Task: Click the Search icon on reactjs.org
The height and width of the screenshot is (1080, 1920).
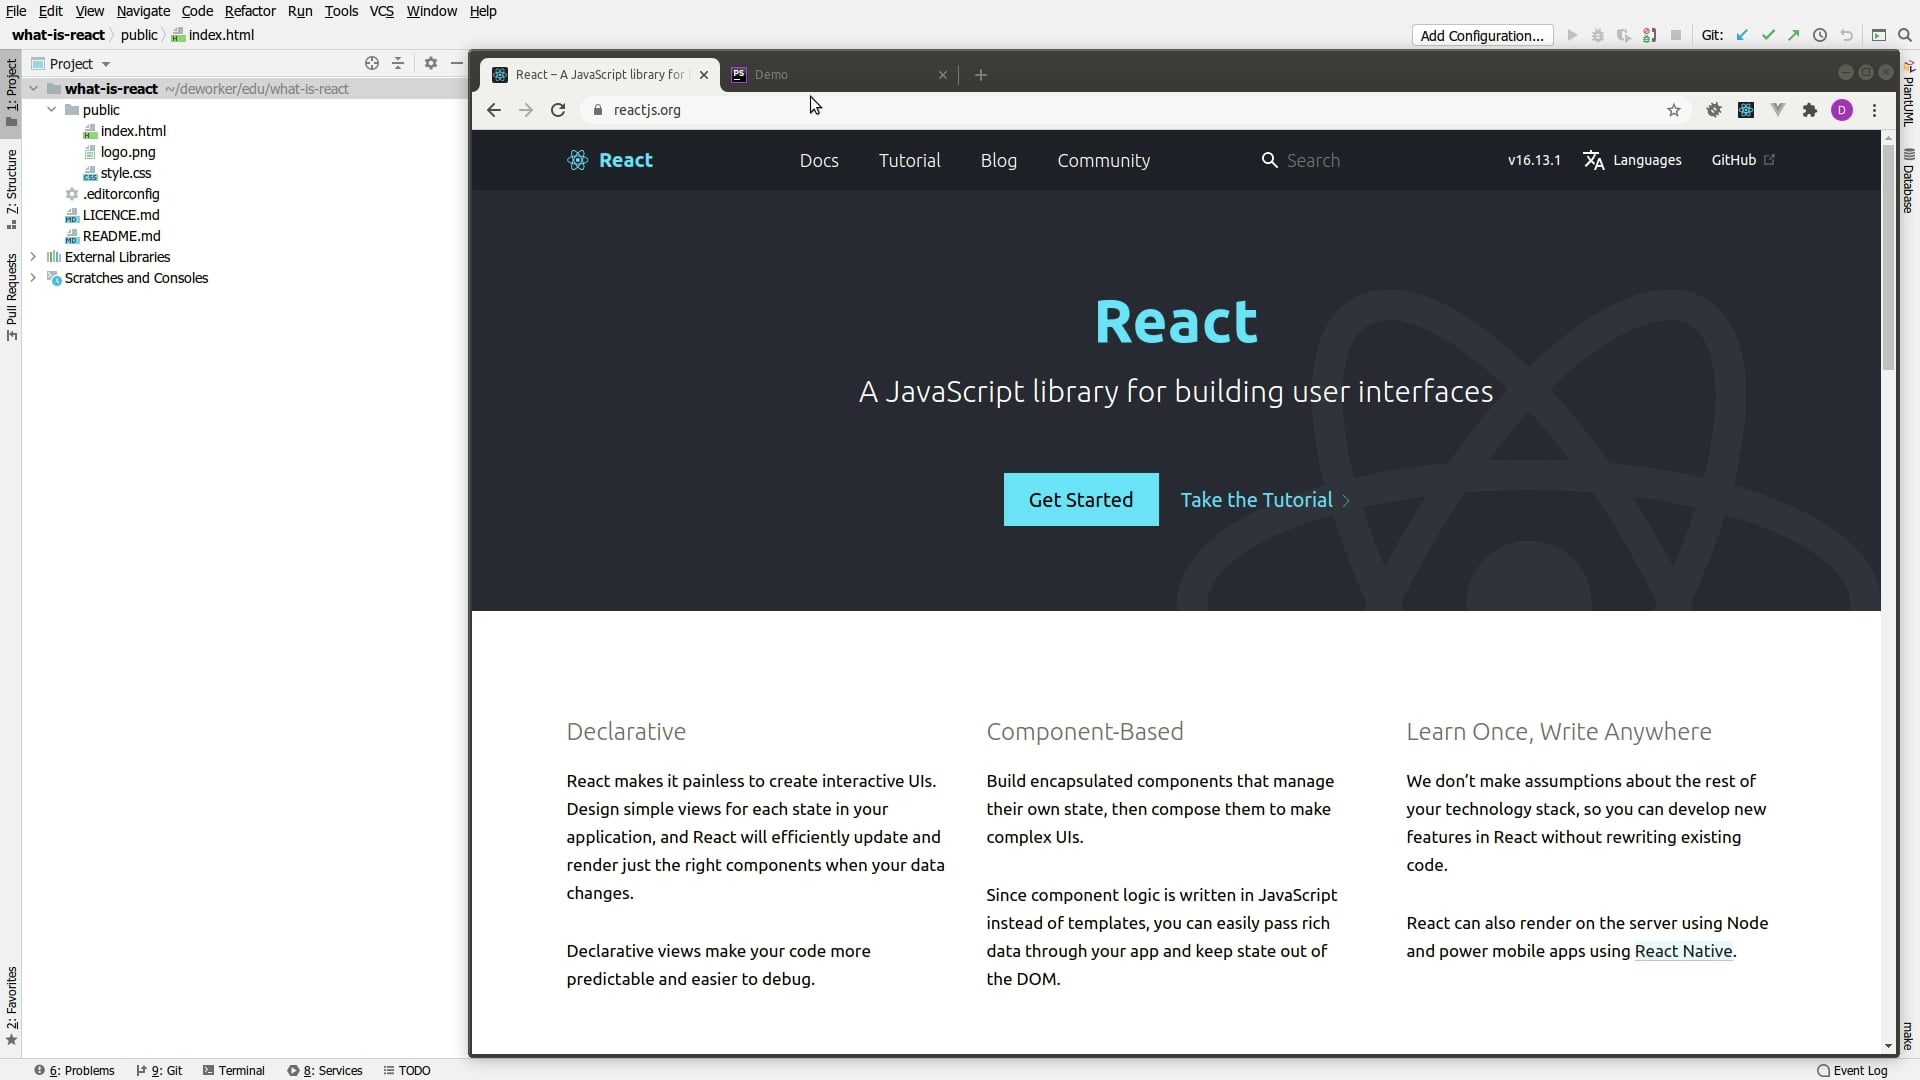Action: pos(1269,160)
